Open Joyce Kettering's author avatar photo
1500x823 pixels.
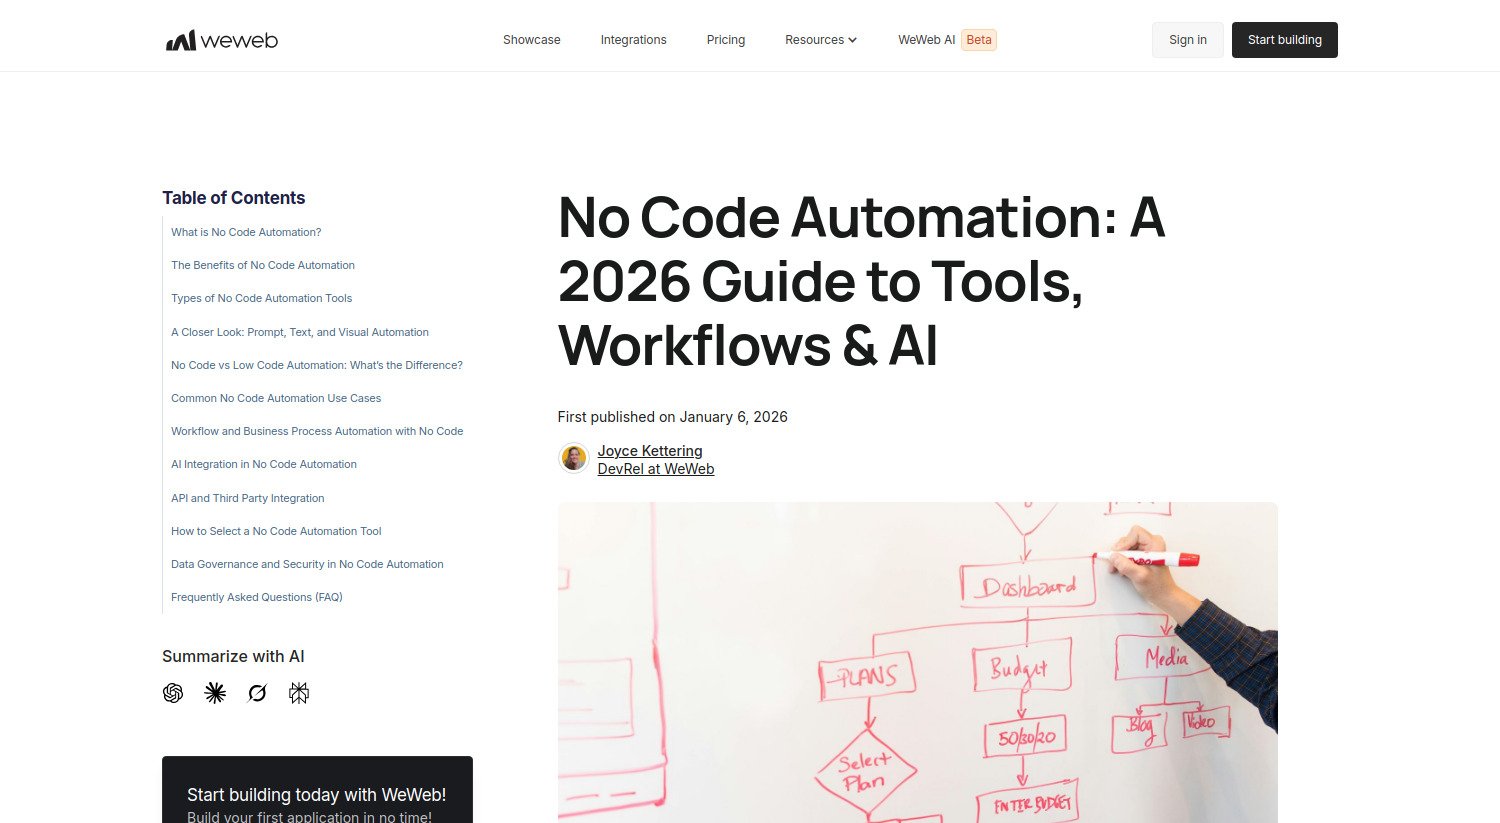pos(573,457)
